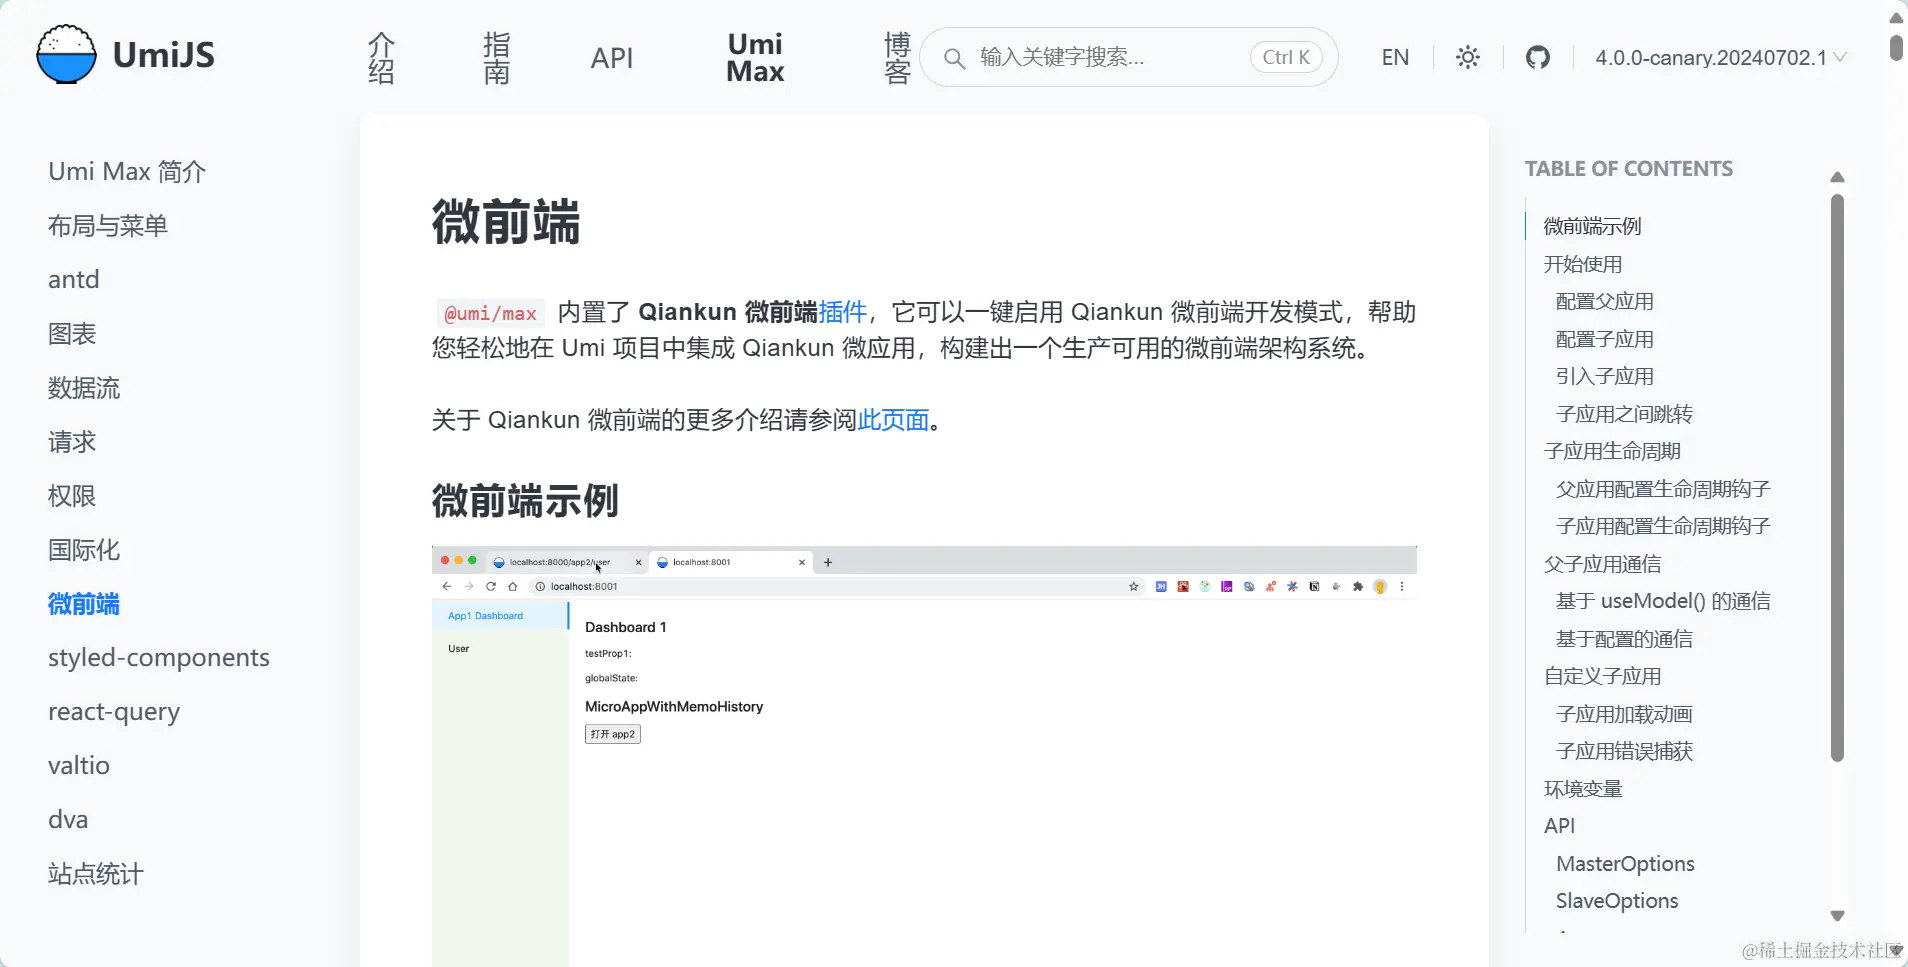Jump to 父子应用通信 in contents
The height and width of the screenshot is (967, 1908).
pyautogui.click(x=1602, y=564)
